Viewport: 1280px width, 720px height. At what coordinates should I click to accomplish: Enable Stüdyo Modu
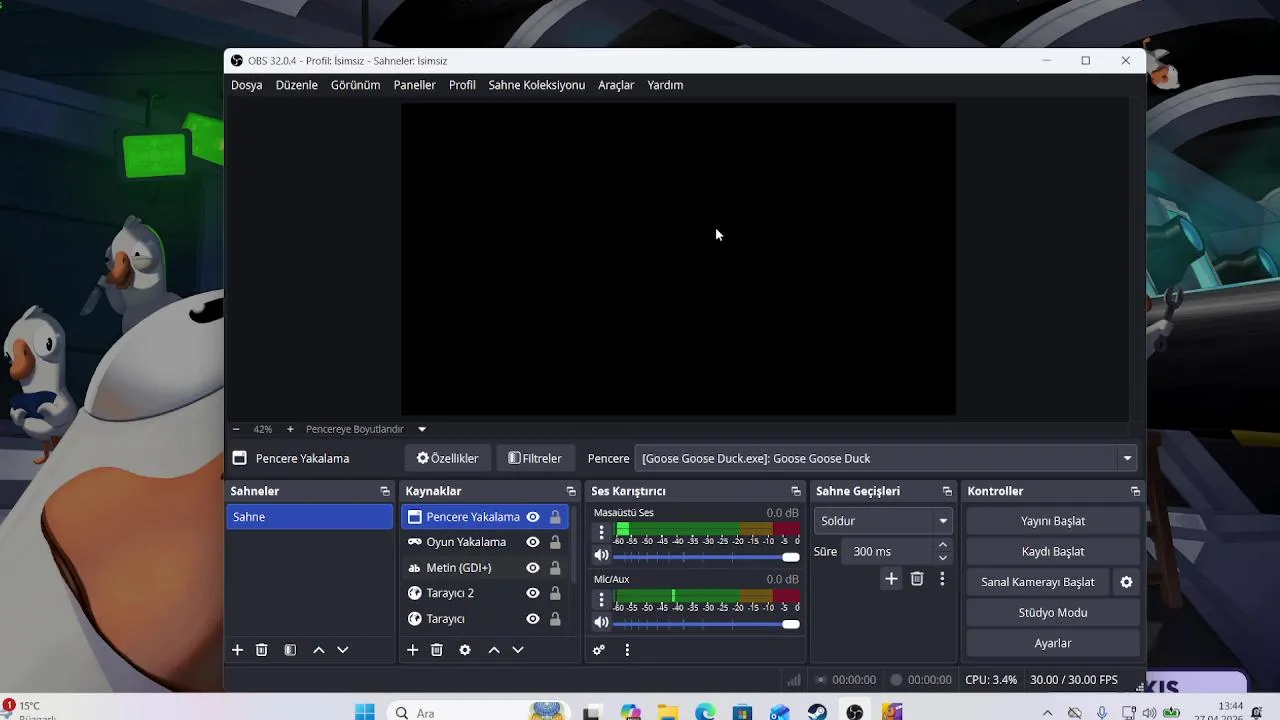1053,613
